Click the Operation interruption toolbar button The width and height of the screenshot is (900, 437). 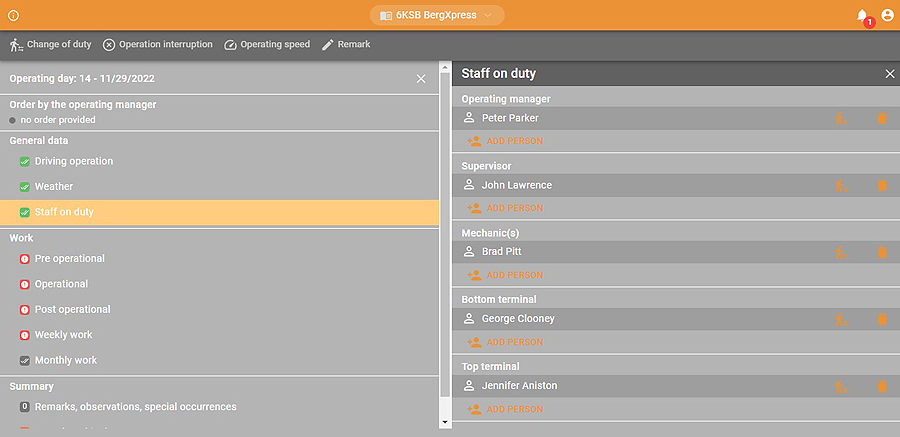click(158, 45)
